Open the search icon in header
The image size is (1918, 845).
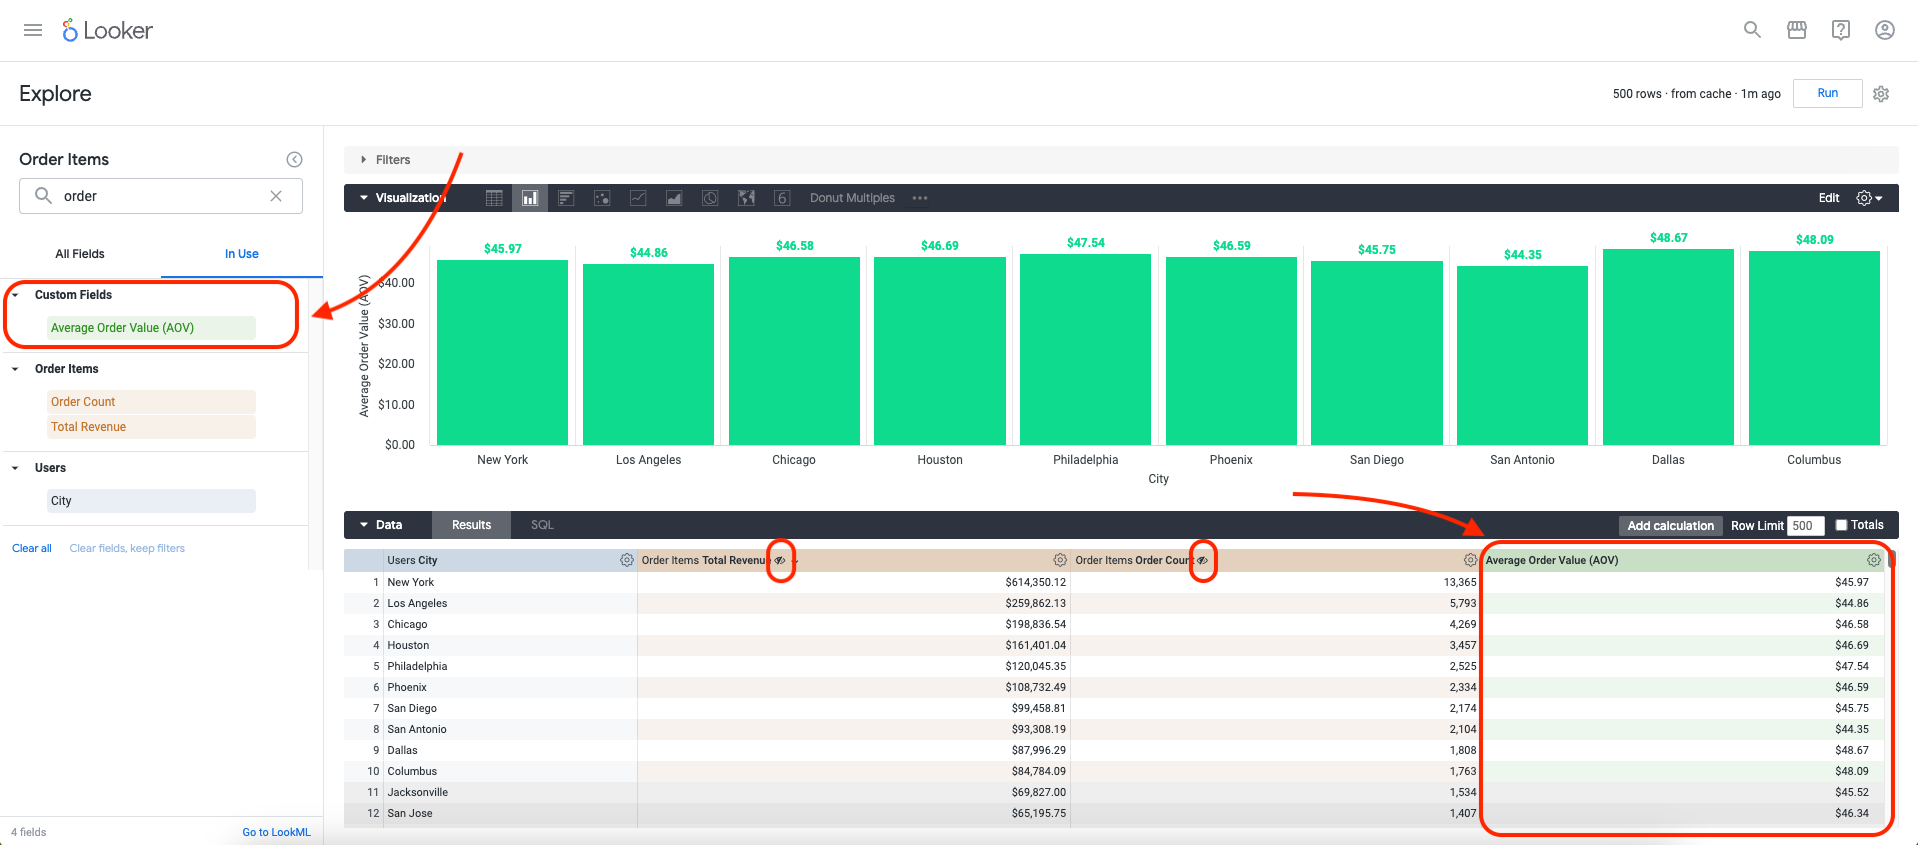coord(1752,30)
